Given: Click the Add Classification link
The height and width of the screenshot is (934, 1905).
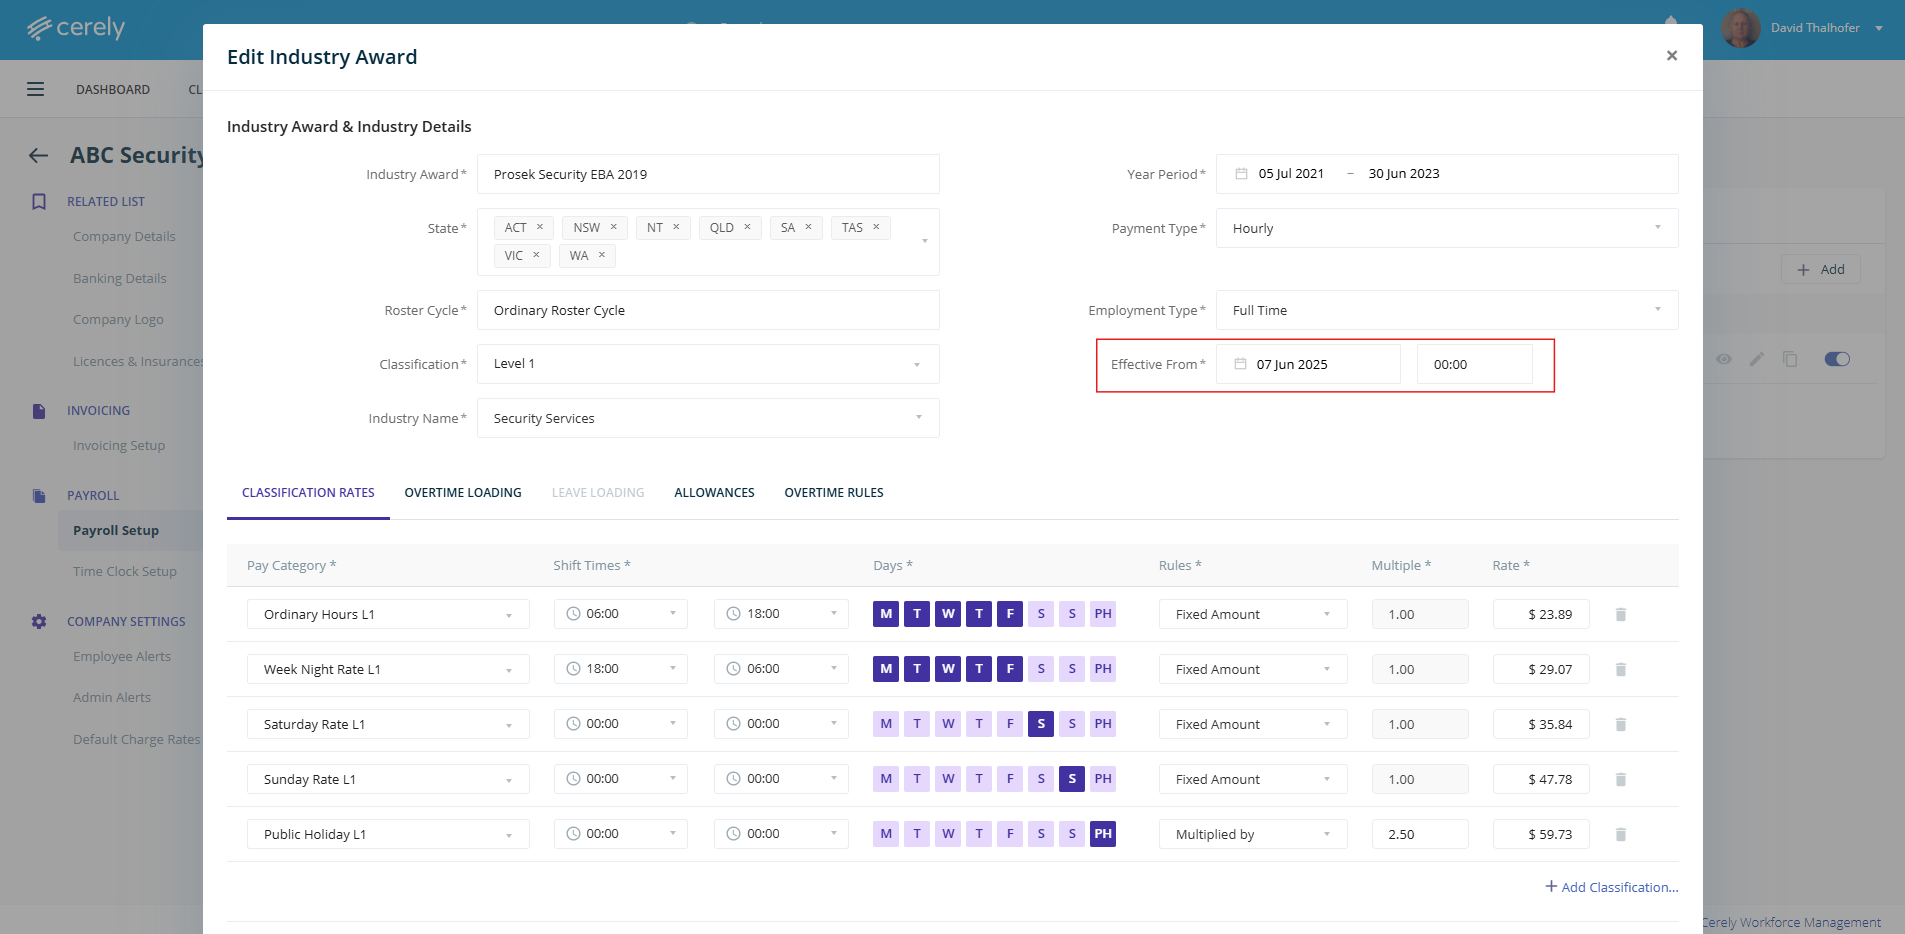Looking at the screenshot, I should 1611,887.
